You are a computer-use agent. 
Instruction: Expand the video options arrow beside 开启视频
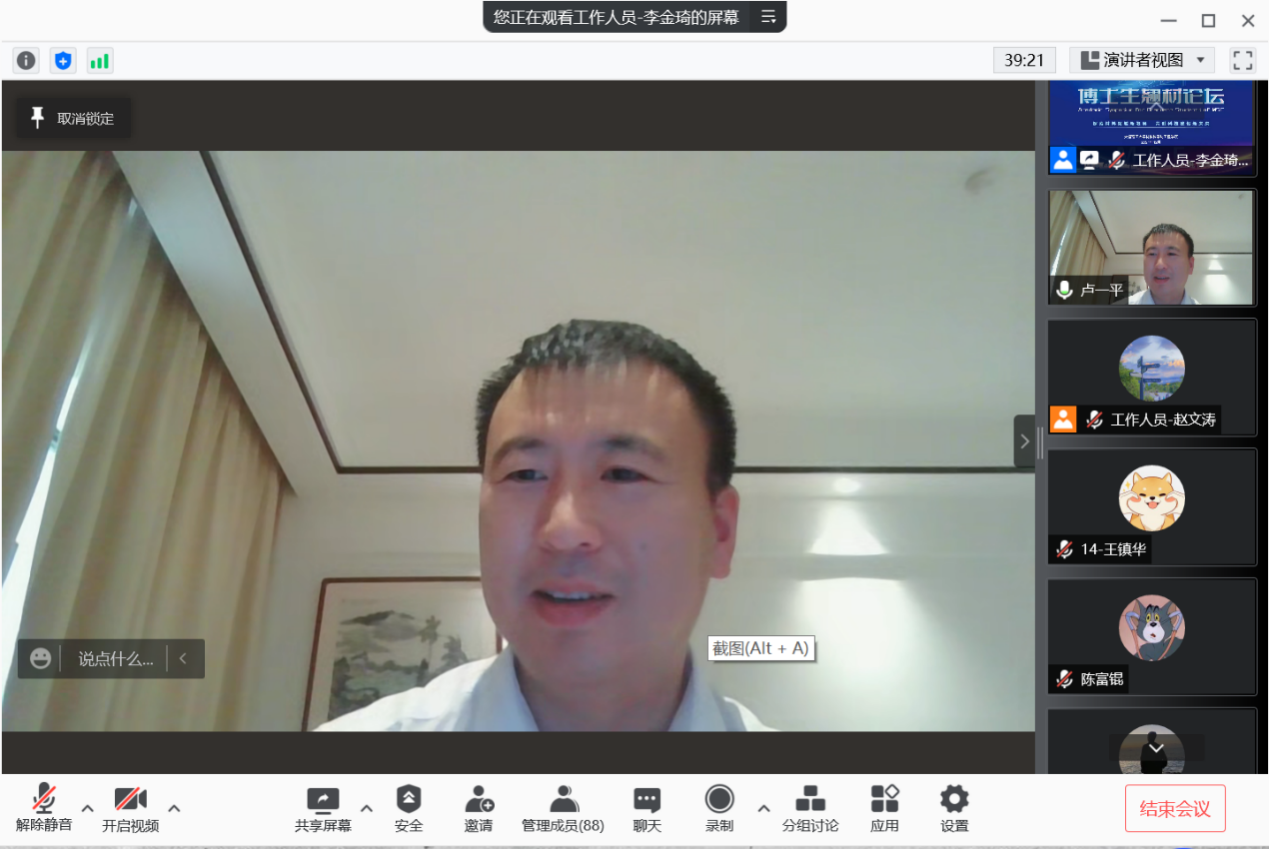point(174,808)
